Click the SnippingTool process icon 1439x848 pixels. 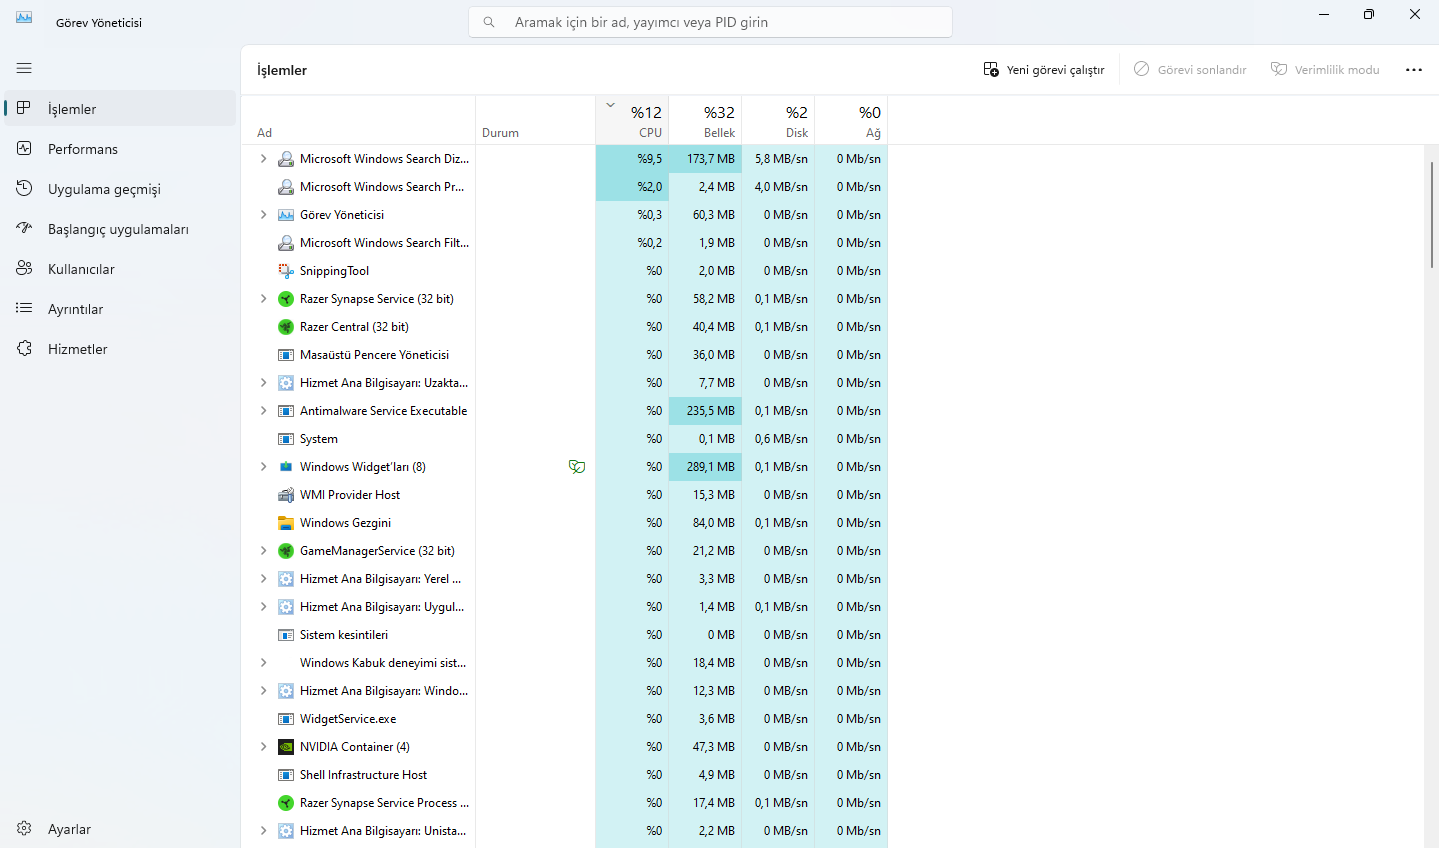coord(286,271)
